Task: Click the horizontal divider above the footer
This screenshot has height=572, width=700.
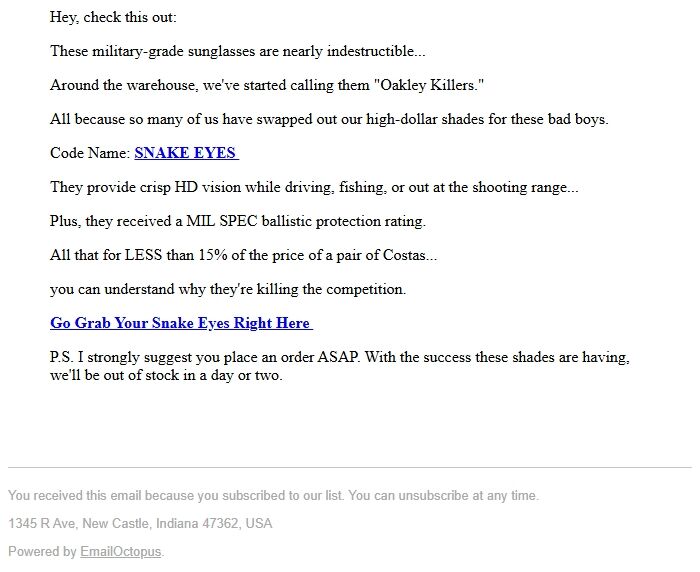Action: point(350,467)
